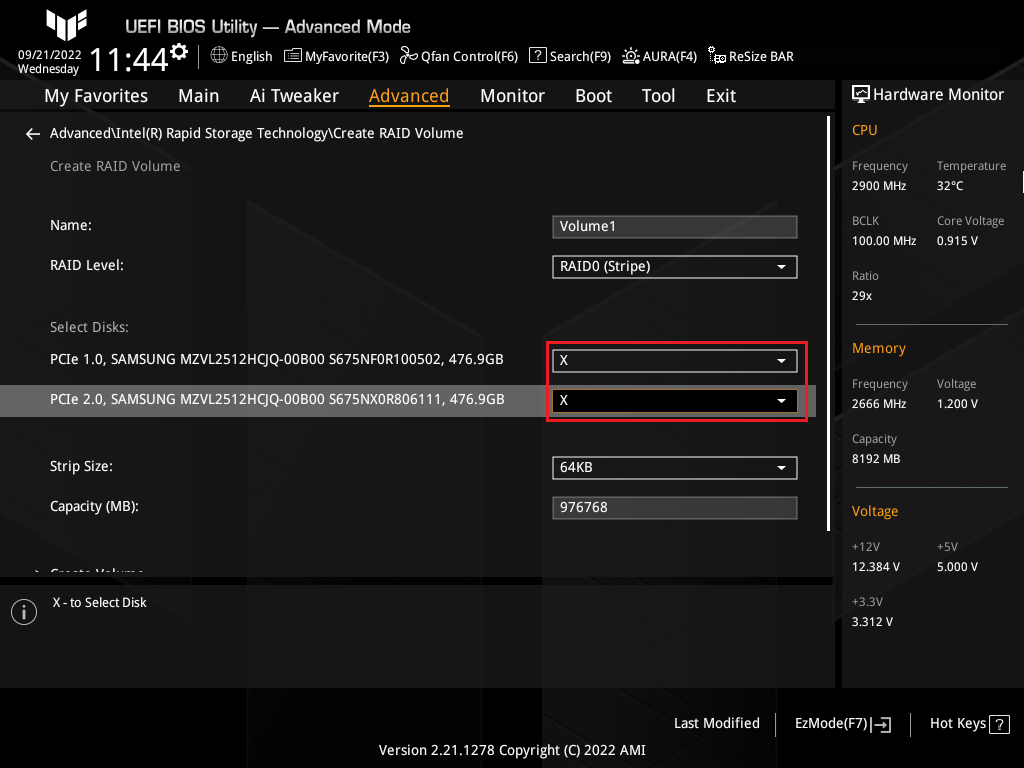Click the info icon in help pane
Image resolution: width=1024 pixels, height=768 pixels.
pos(24,612)
